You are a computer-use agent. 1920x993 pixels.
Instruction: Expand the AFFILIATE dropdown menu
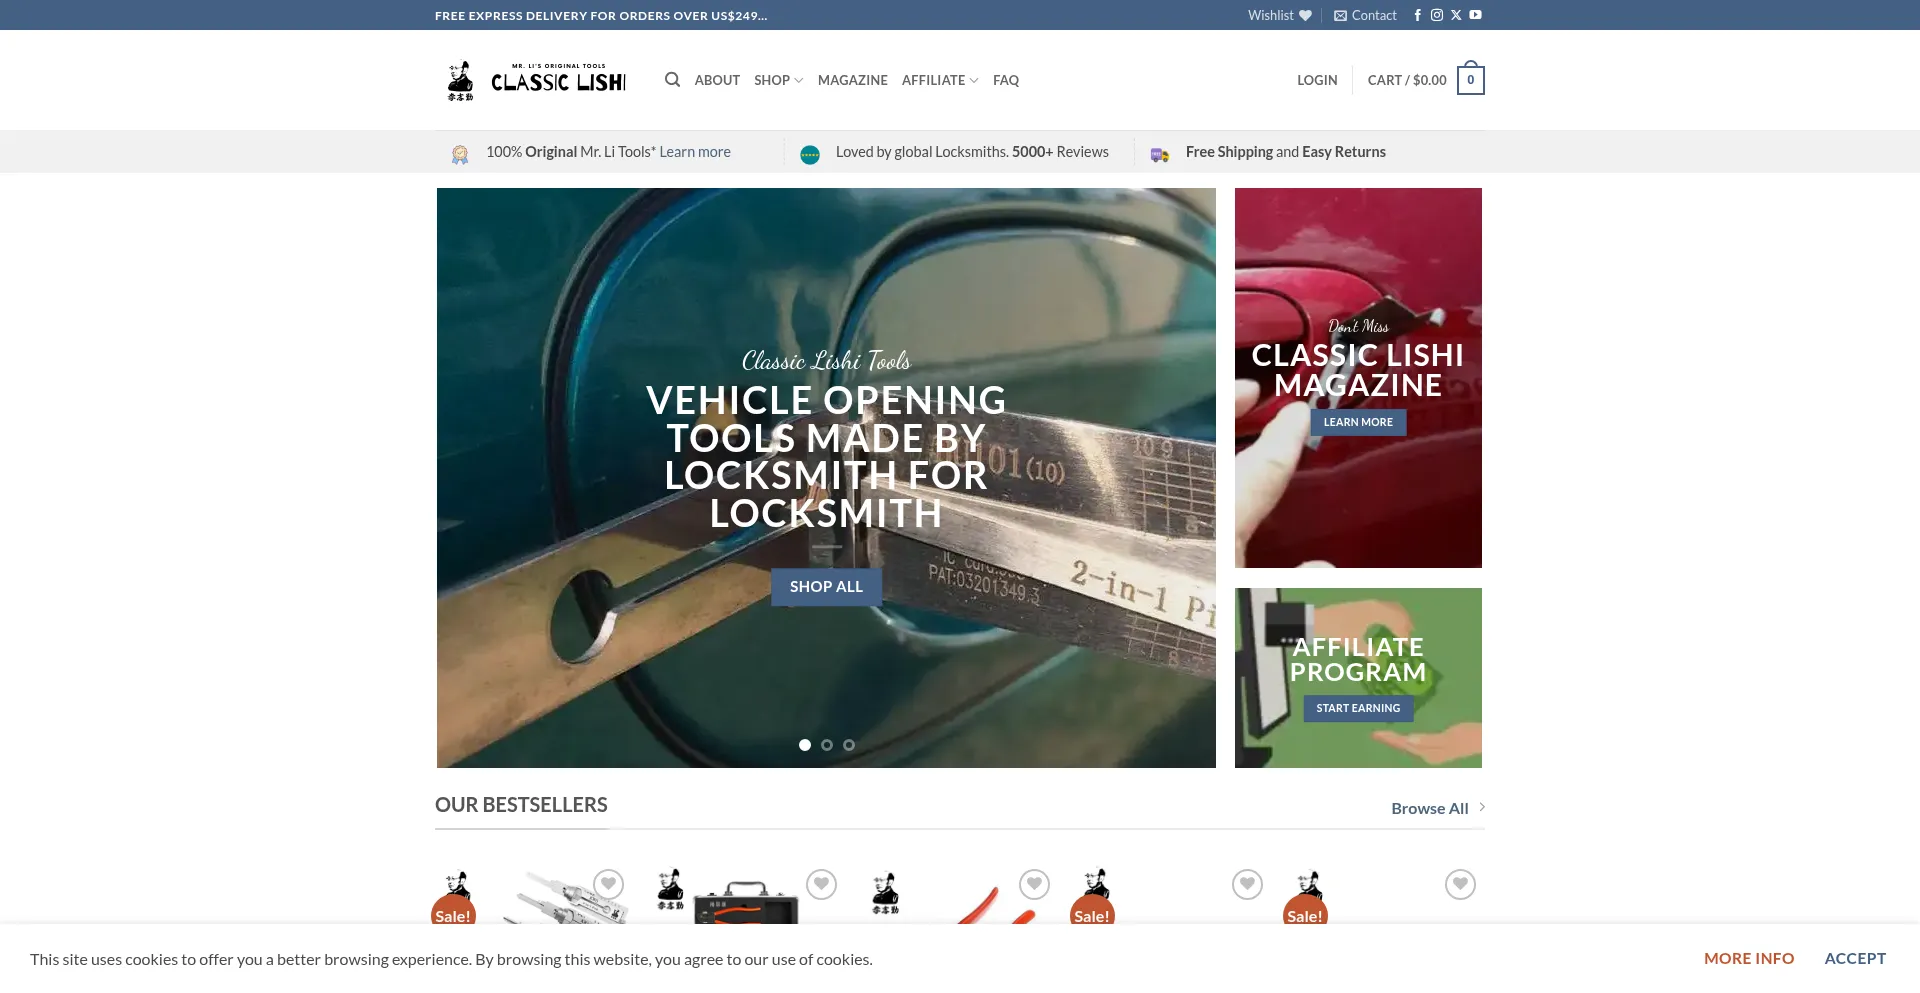click(x=940, y=80)
